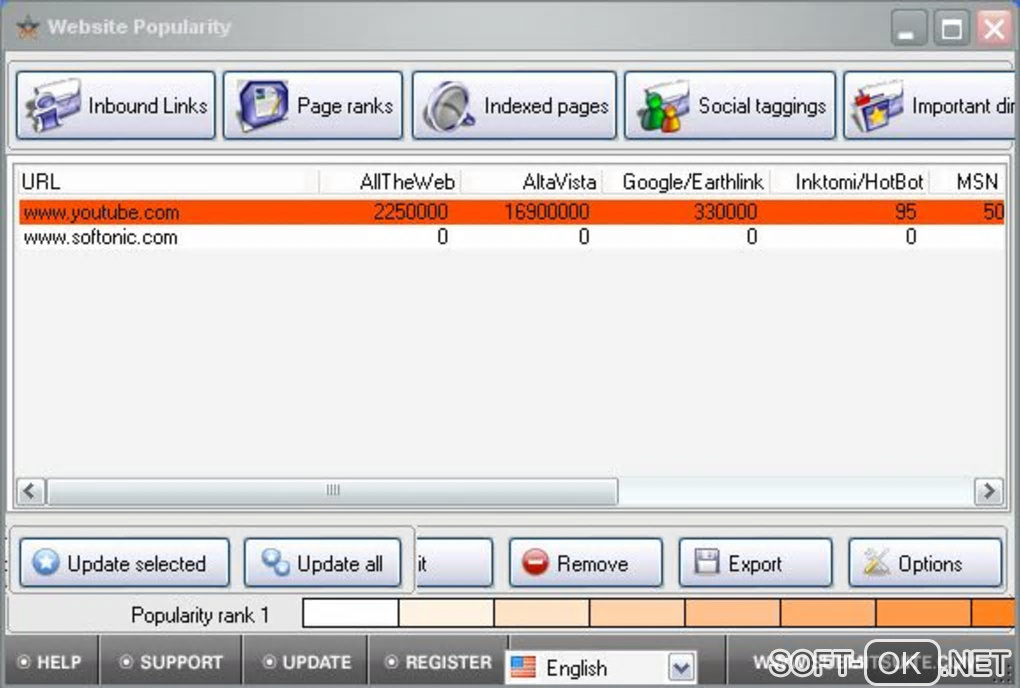Click the right arrow of horizontal scrollbar
This screenshot has height=688, width=1020.
(x=989, y=491)
